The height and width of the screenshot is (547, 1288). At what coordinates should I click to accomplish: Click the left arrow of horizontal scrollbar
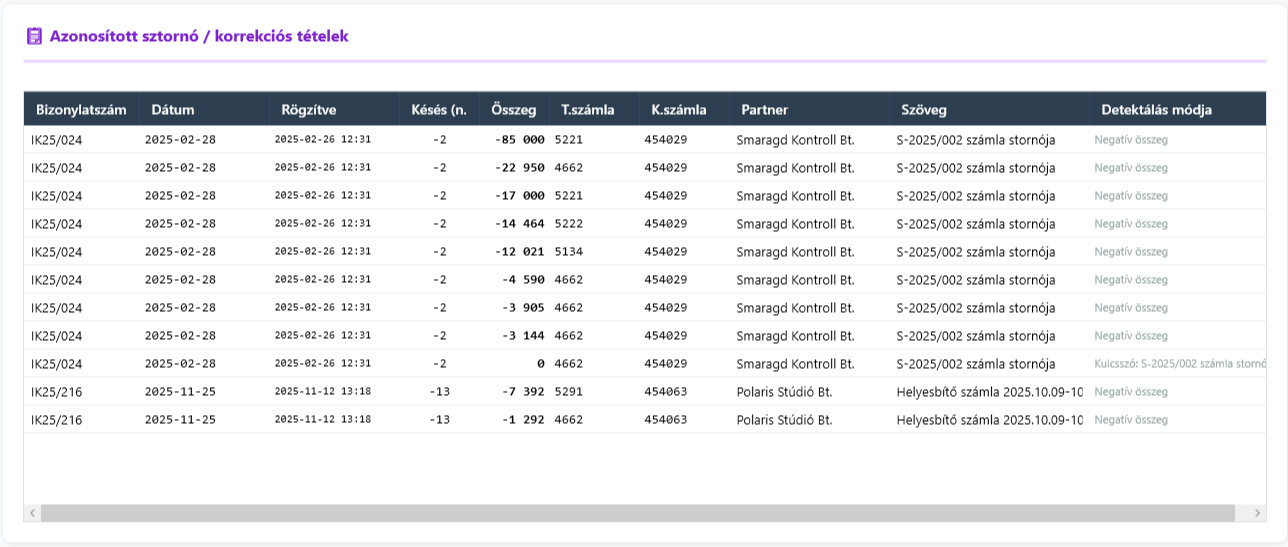(32, 513)
